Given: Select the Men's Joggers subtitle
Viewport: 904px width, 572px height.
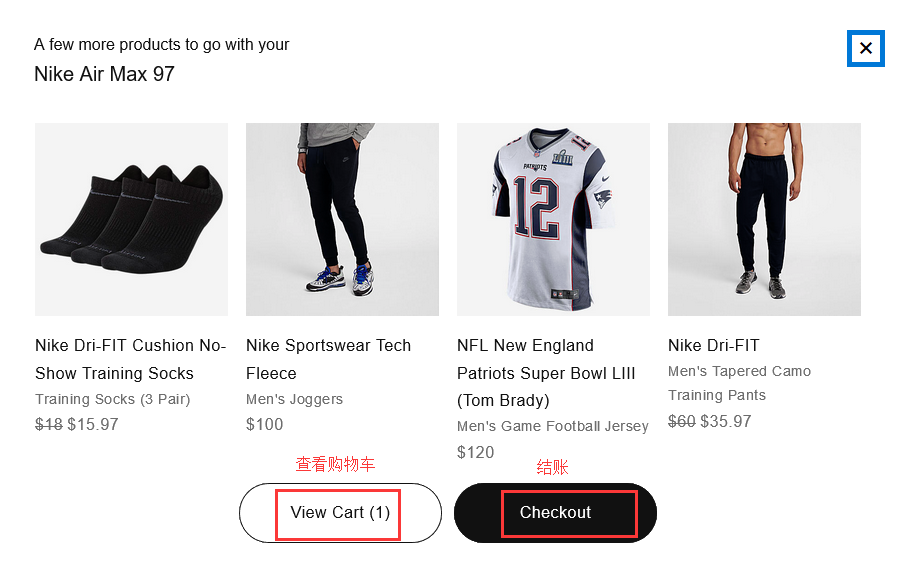Looking at the screenshot, I should (294, 399).
